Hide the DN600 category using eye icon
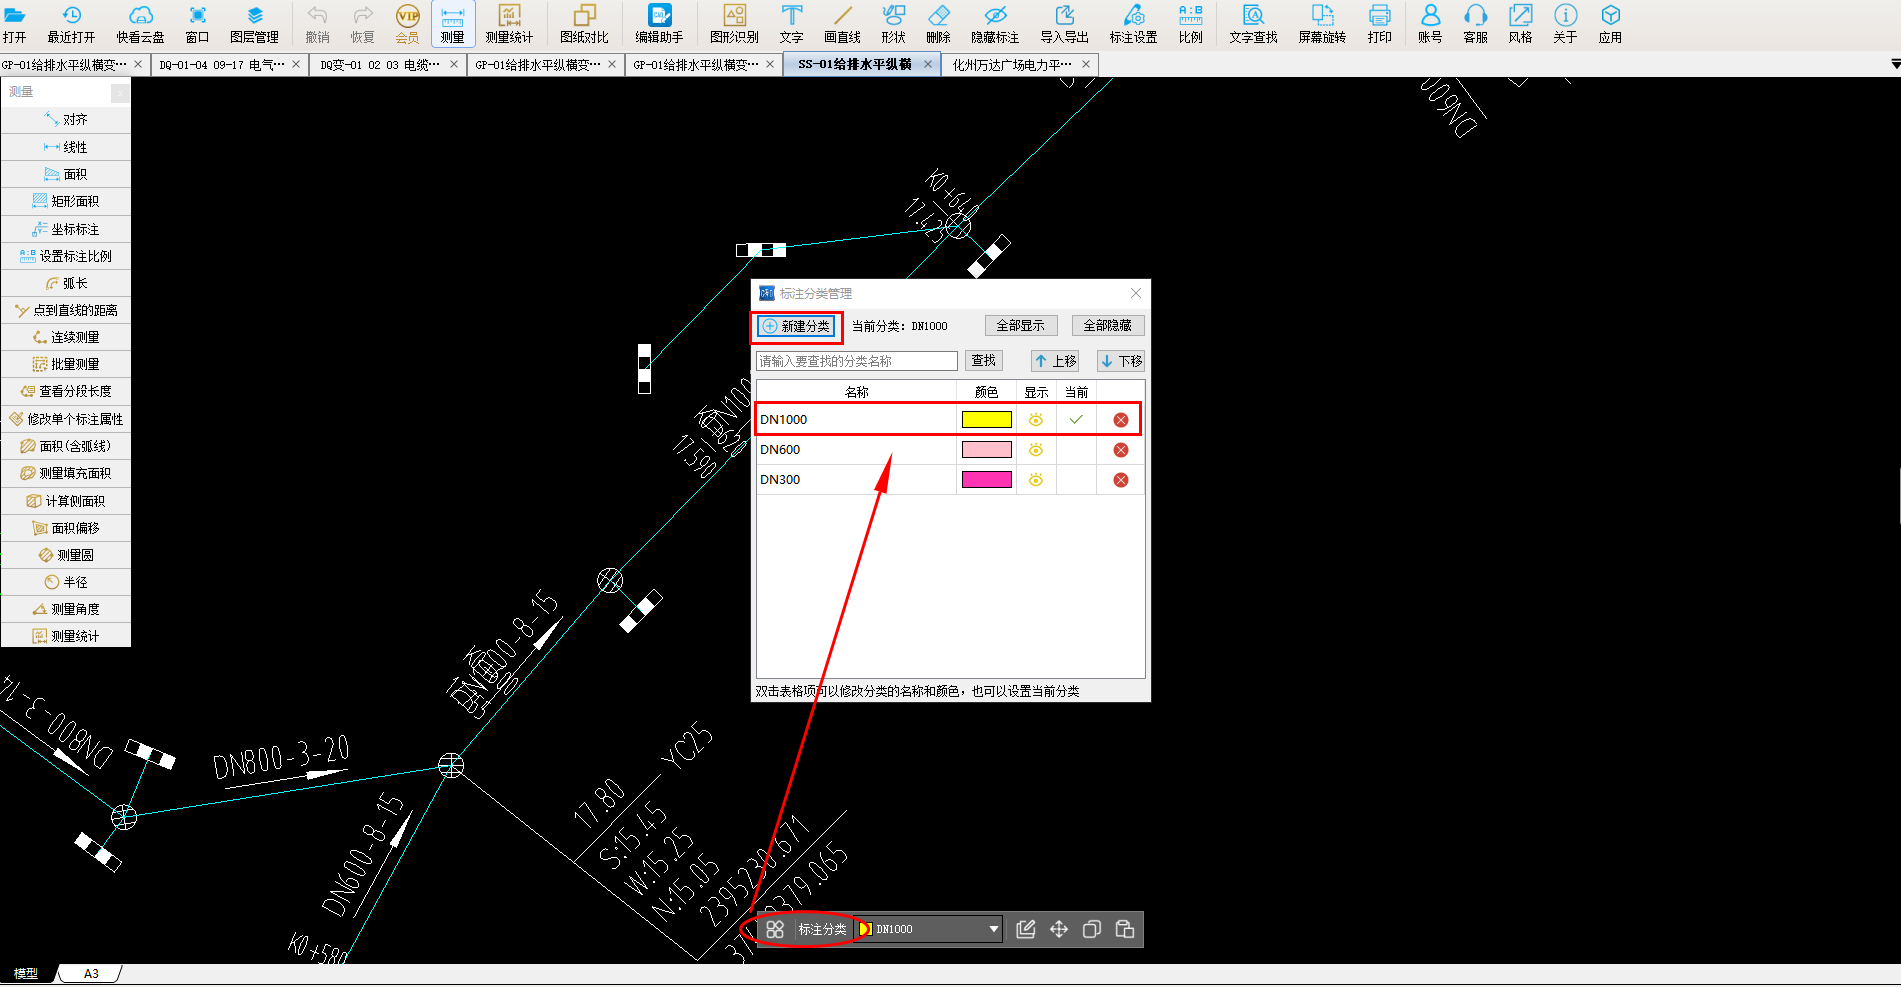Viewport: 1901px width, 987px height. pyautogui.click(x=1036, y=450)
